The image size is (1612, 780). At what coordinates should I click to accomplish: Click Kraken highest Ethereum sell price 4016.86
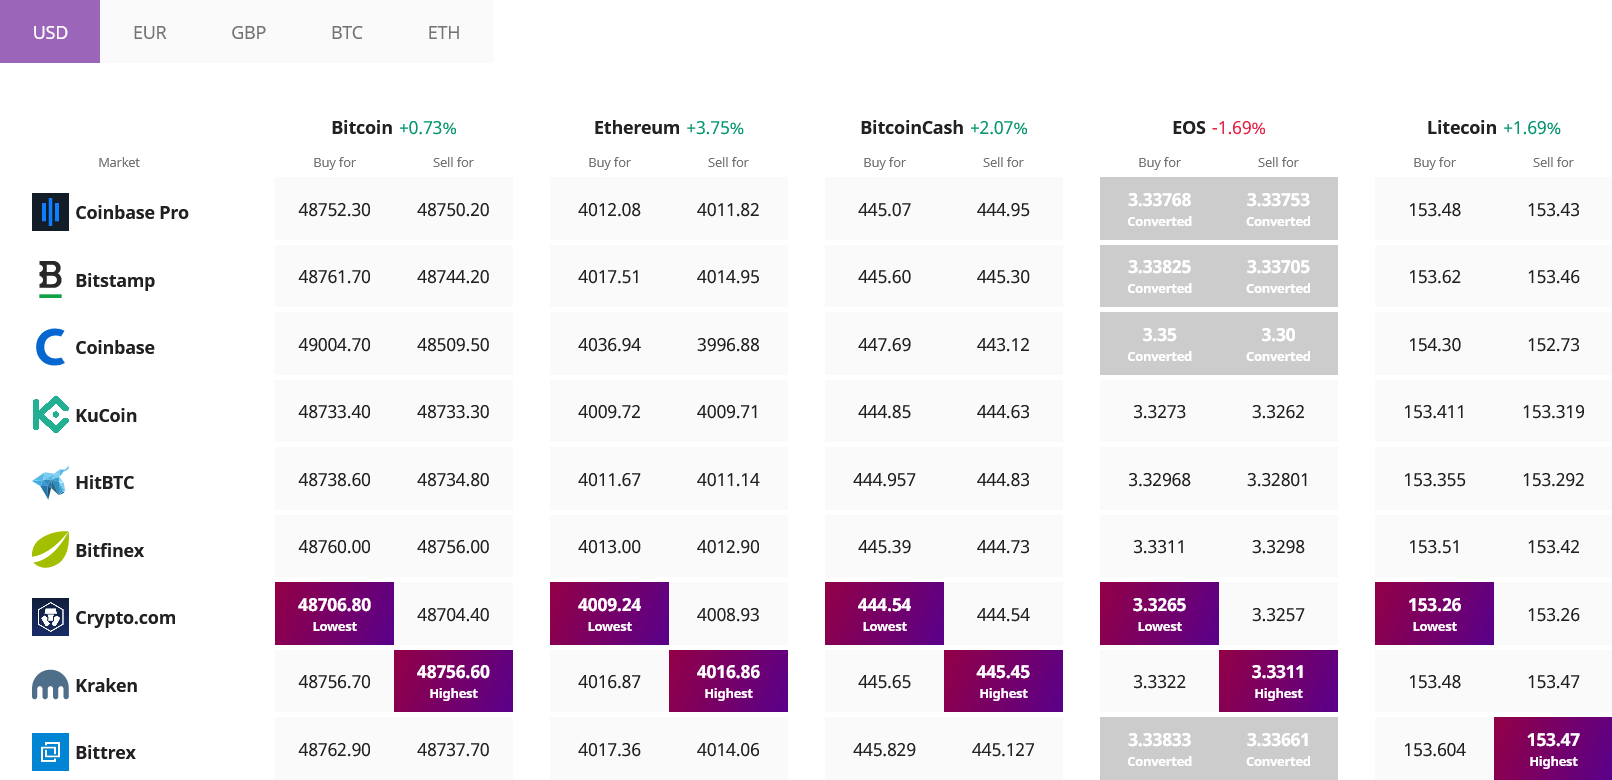(728, 681)
